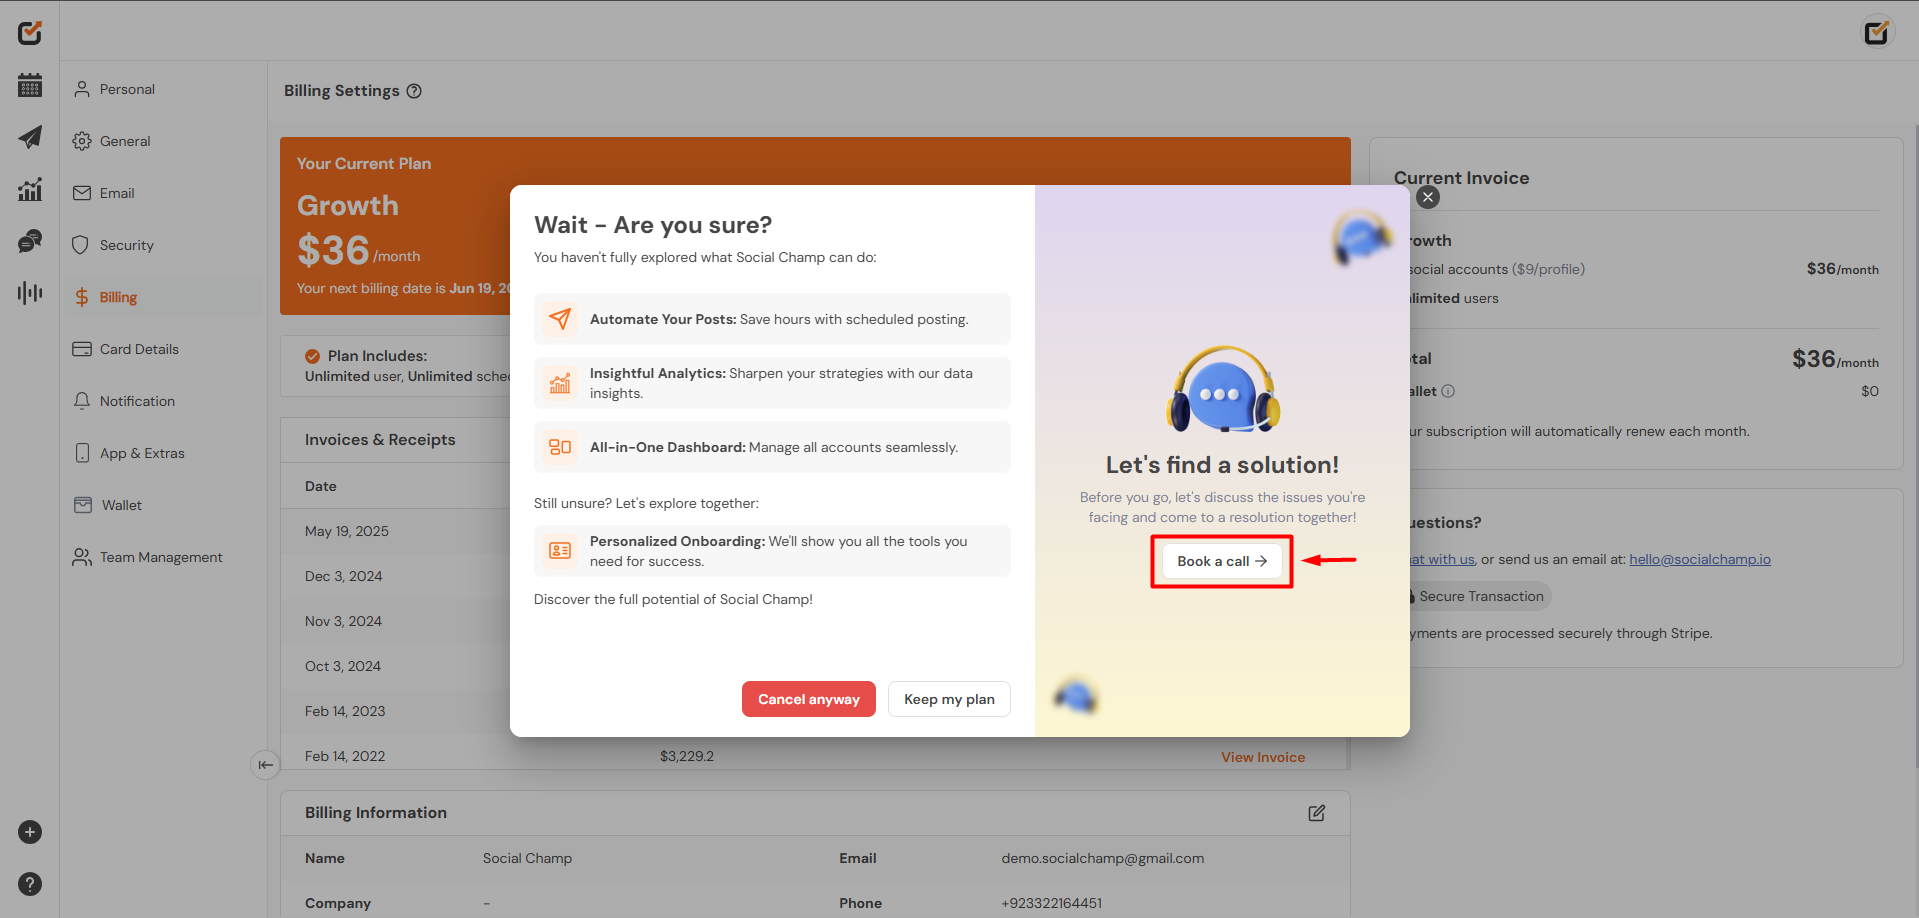The height and width of the screenshot is (918, 1919).
Task: Open Email settings
Action: (163, 193)
